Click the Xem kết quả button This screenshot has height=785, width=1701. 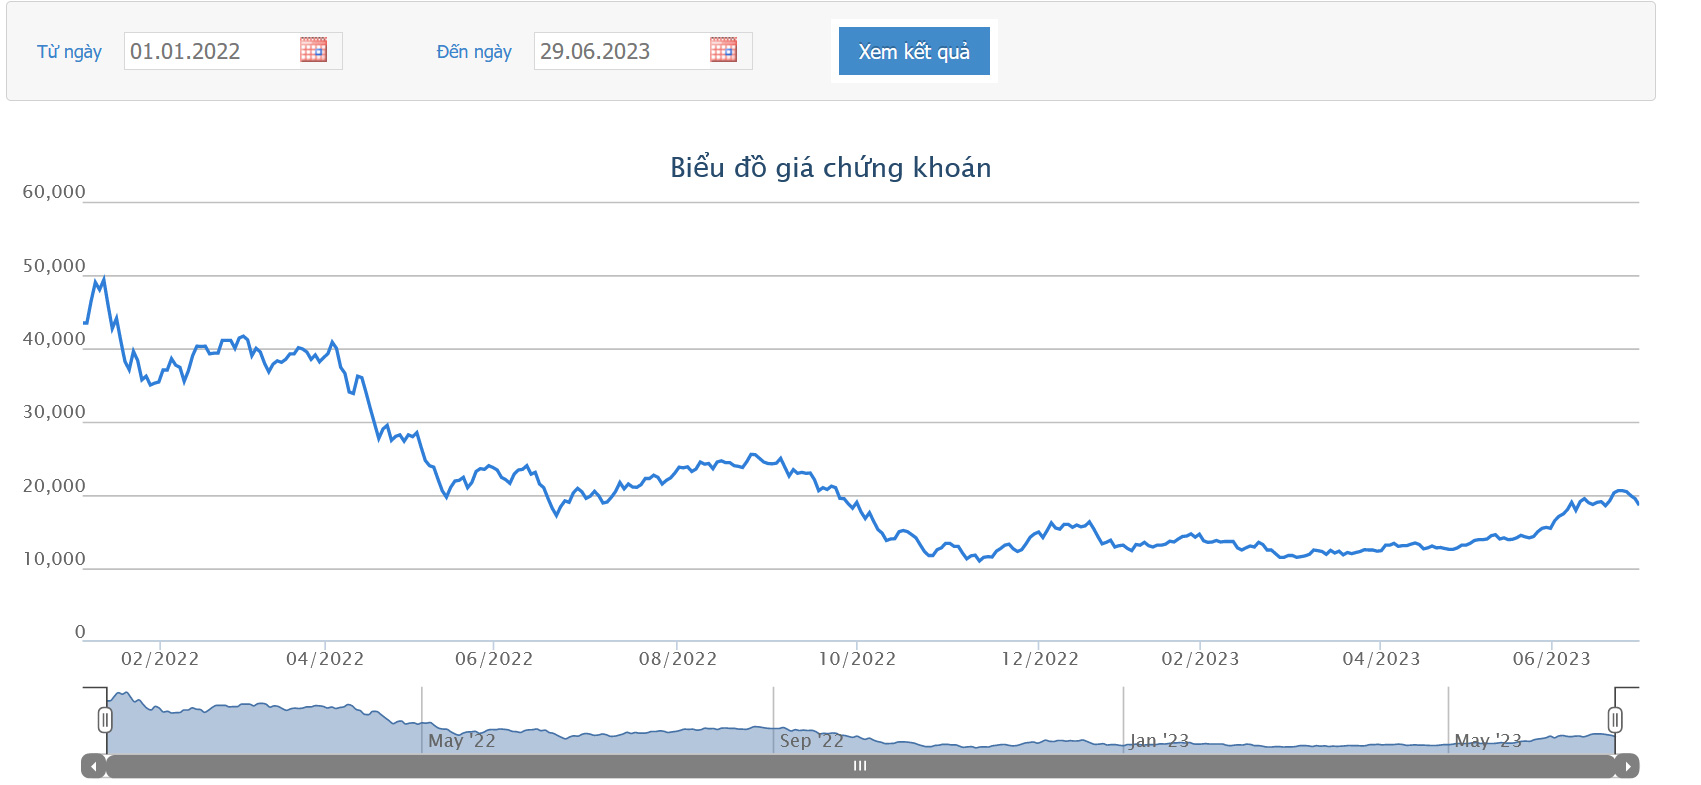tap(914, 51)
